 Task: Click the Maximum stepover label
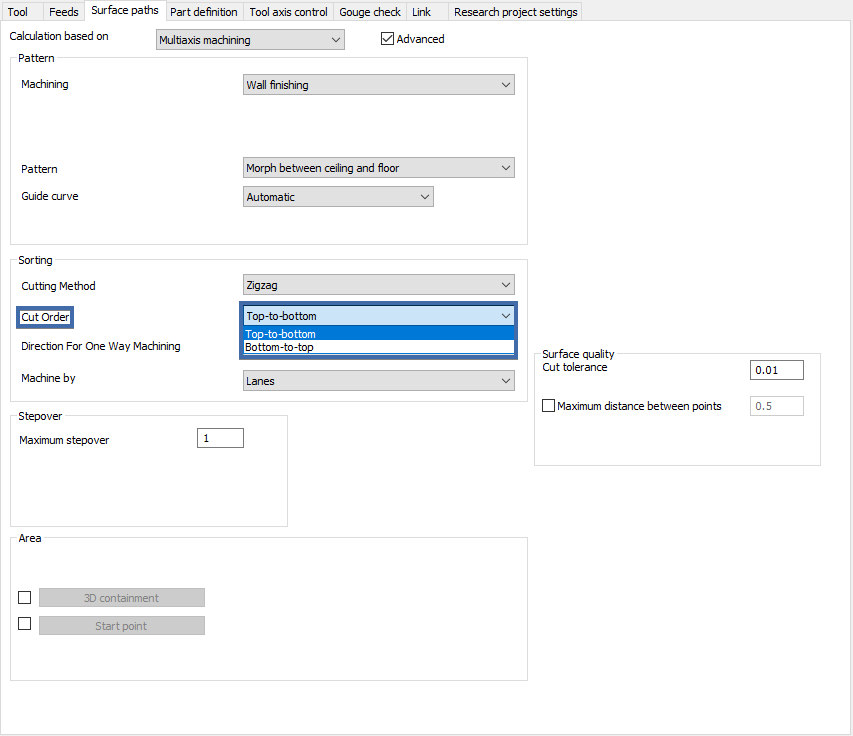pos(64,440)
